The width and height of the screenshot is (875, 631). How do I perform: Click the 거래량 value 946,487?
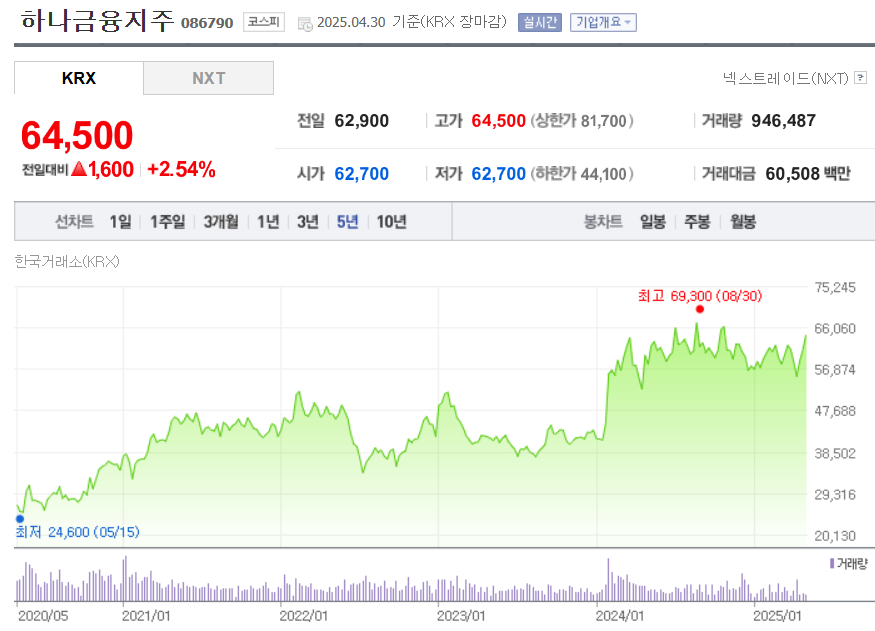tap(783, 121)
